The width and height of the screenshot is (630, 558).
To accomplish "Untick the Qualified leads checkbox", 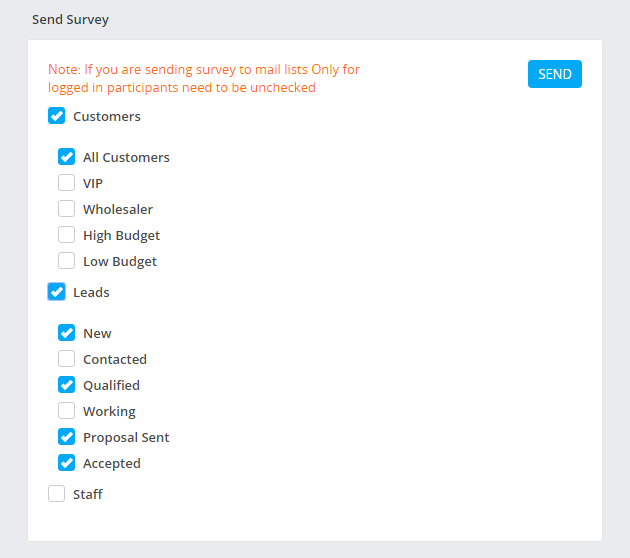I will click(67, 385).
